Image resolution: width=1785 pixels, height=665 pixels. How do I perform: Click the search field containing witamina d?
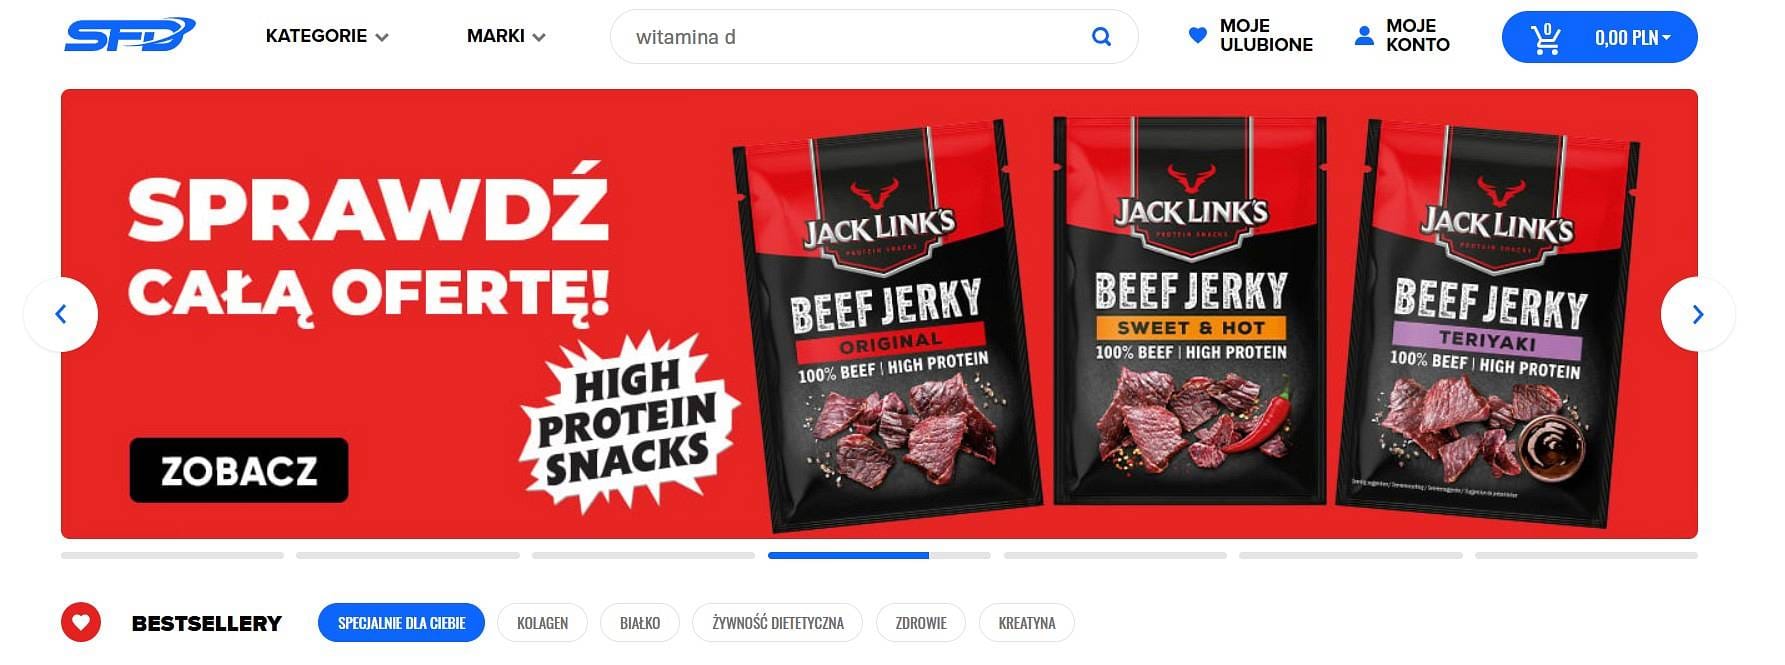click(874, 37)
